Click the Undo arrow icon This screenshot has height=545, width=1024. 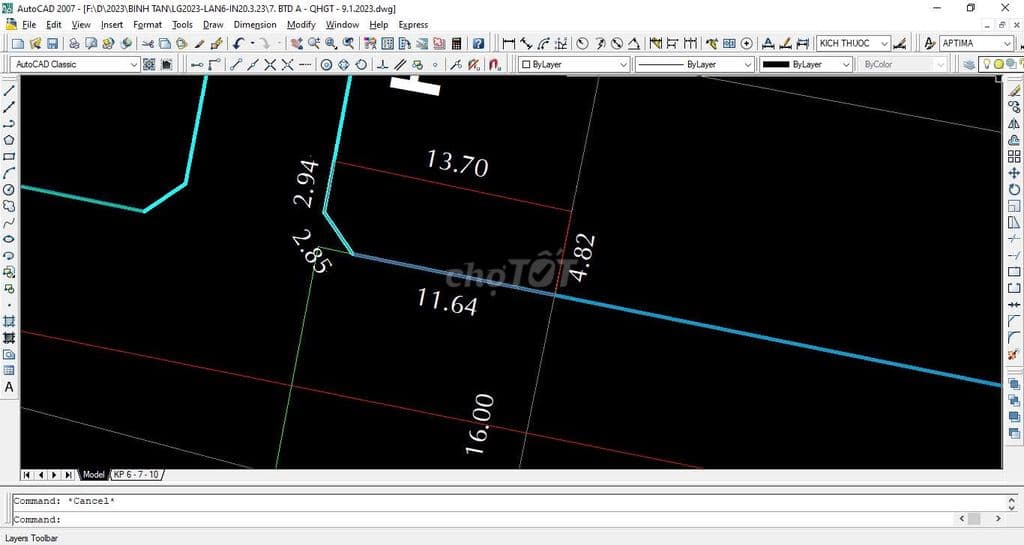238,44
